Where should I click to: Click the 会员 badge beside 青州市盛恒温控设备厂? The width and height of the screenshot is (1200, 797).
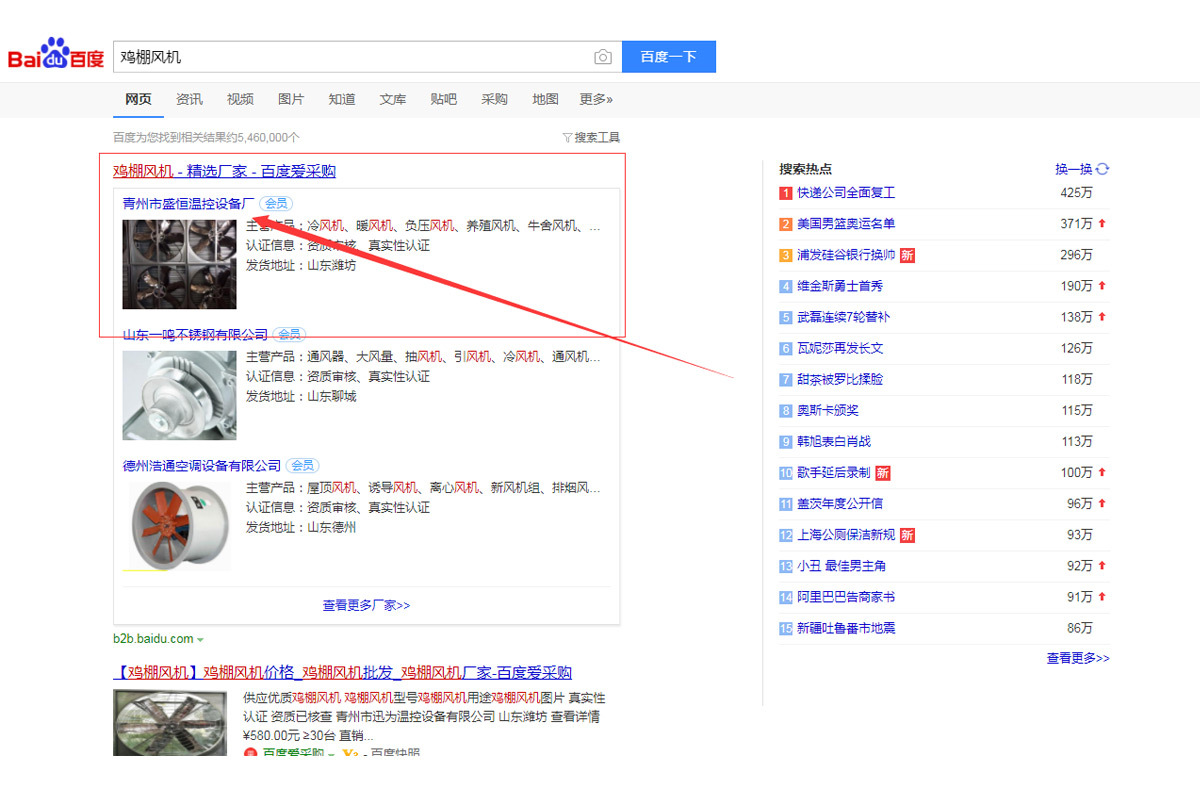274,203
